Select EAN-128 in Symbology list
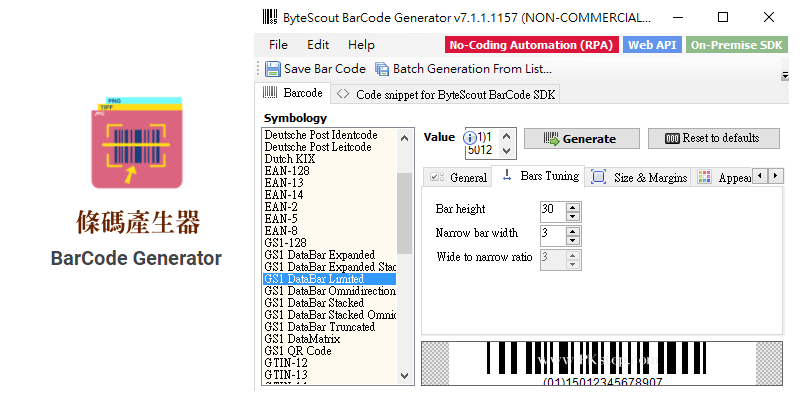Screen dimensions: 800x400 (x=330, y=171)
